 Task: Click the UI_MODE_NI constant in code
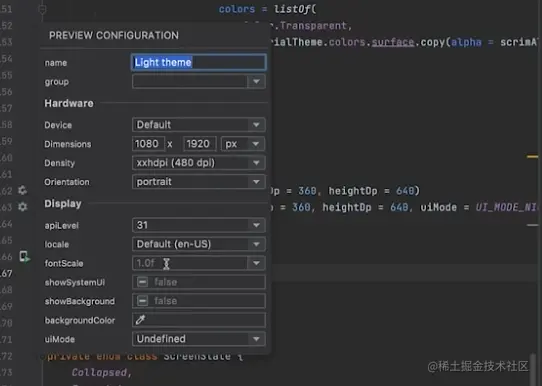coord(507,207)
